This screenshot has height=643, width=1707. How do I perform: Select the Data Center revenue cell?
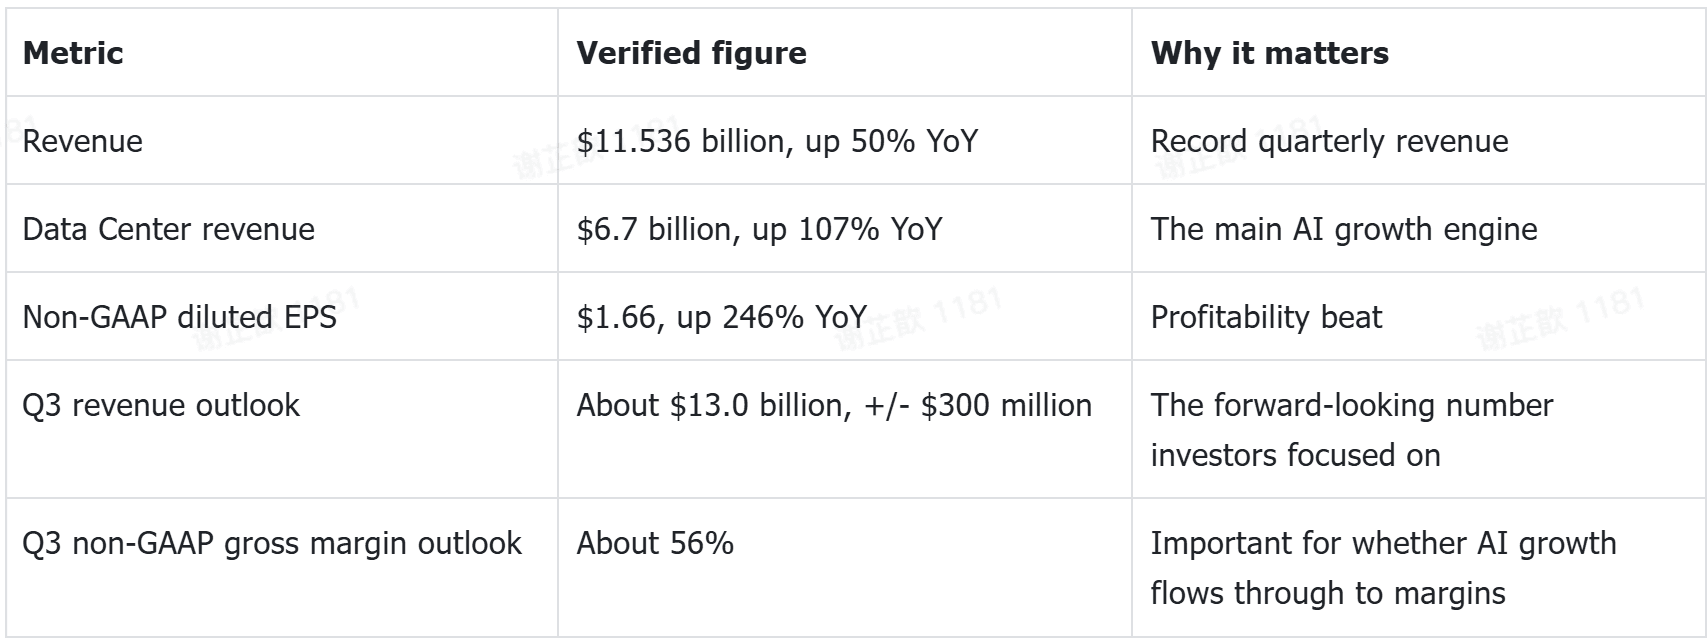pyautogui.click(x=168, y=229)
